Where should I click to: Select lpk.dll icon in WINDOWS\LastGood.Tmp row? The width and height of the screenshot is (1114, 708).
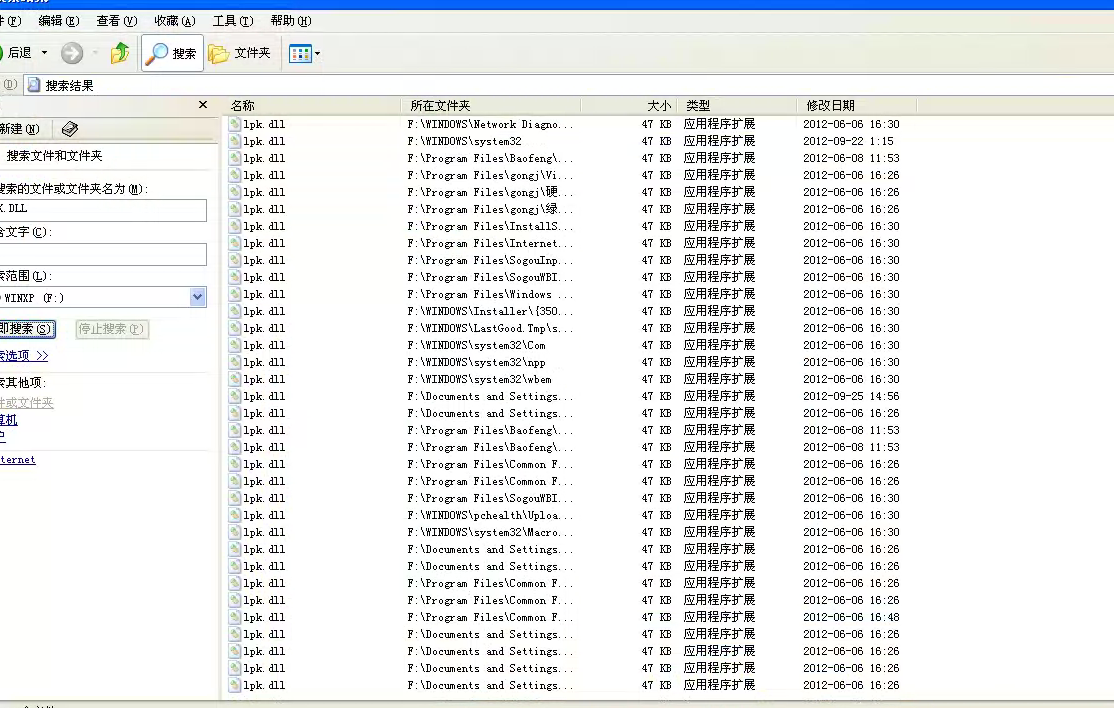(235, 329)
